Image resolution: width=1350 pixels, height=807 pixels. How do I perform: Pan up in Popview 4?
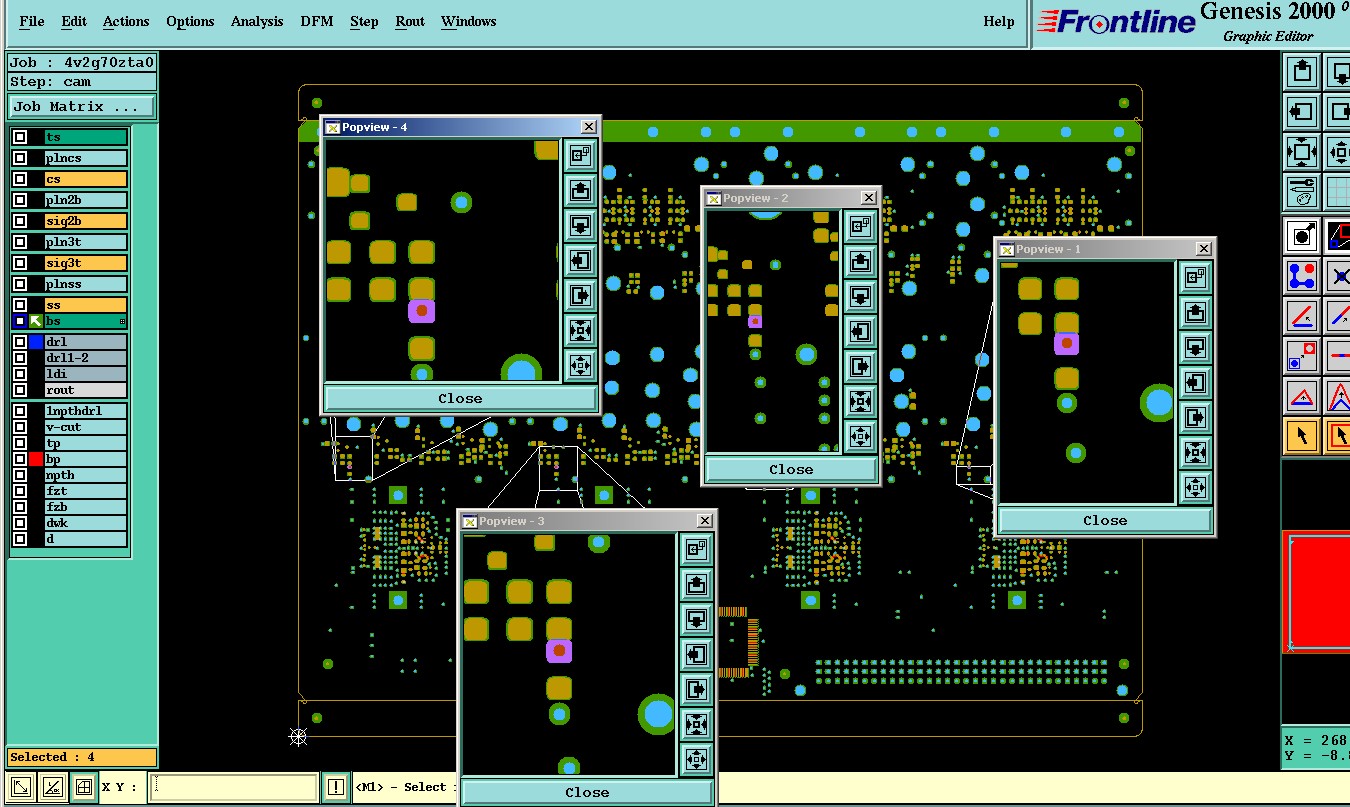coord(580,190)
